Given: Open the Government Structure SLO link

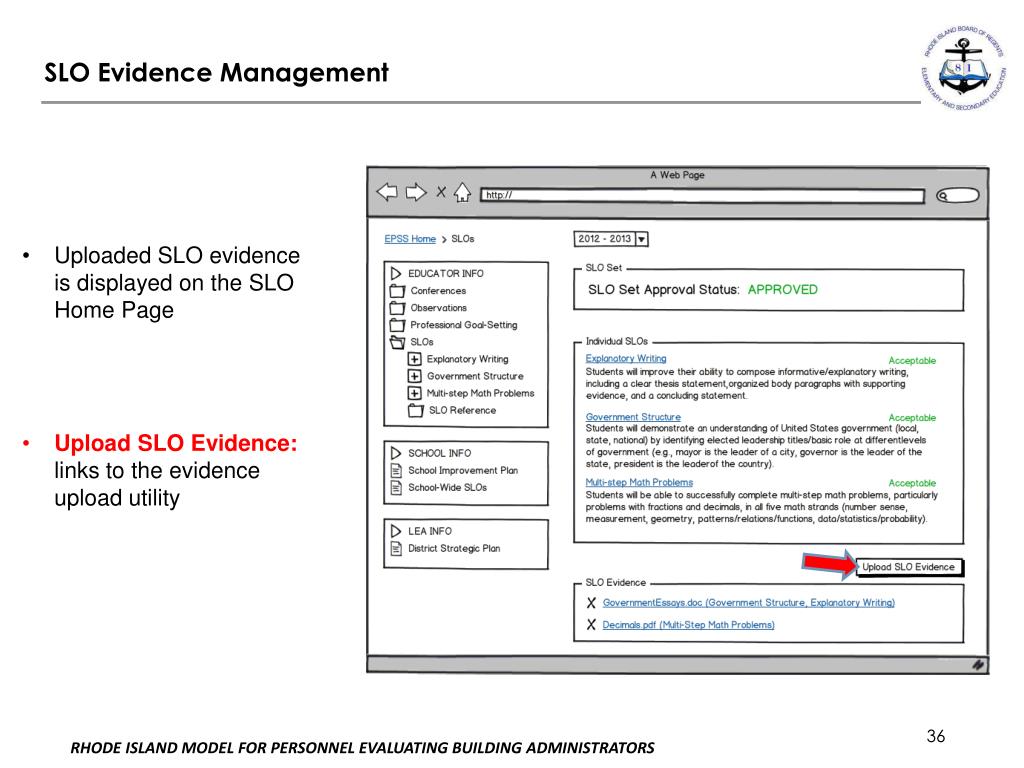Looking at the screenshot, I should pyautogui.click(x=633, y=417).
